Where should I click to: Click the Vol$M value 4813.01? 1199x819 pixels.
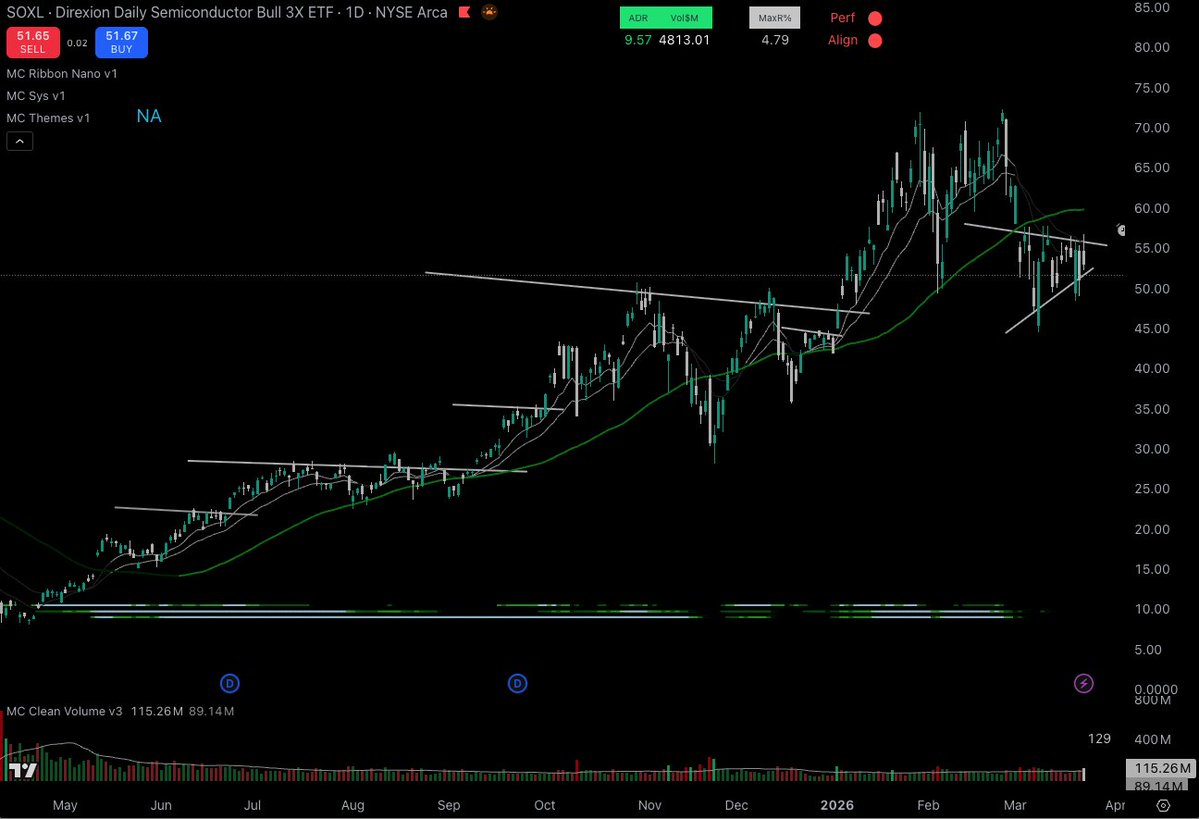[x=684, y=40]
